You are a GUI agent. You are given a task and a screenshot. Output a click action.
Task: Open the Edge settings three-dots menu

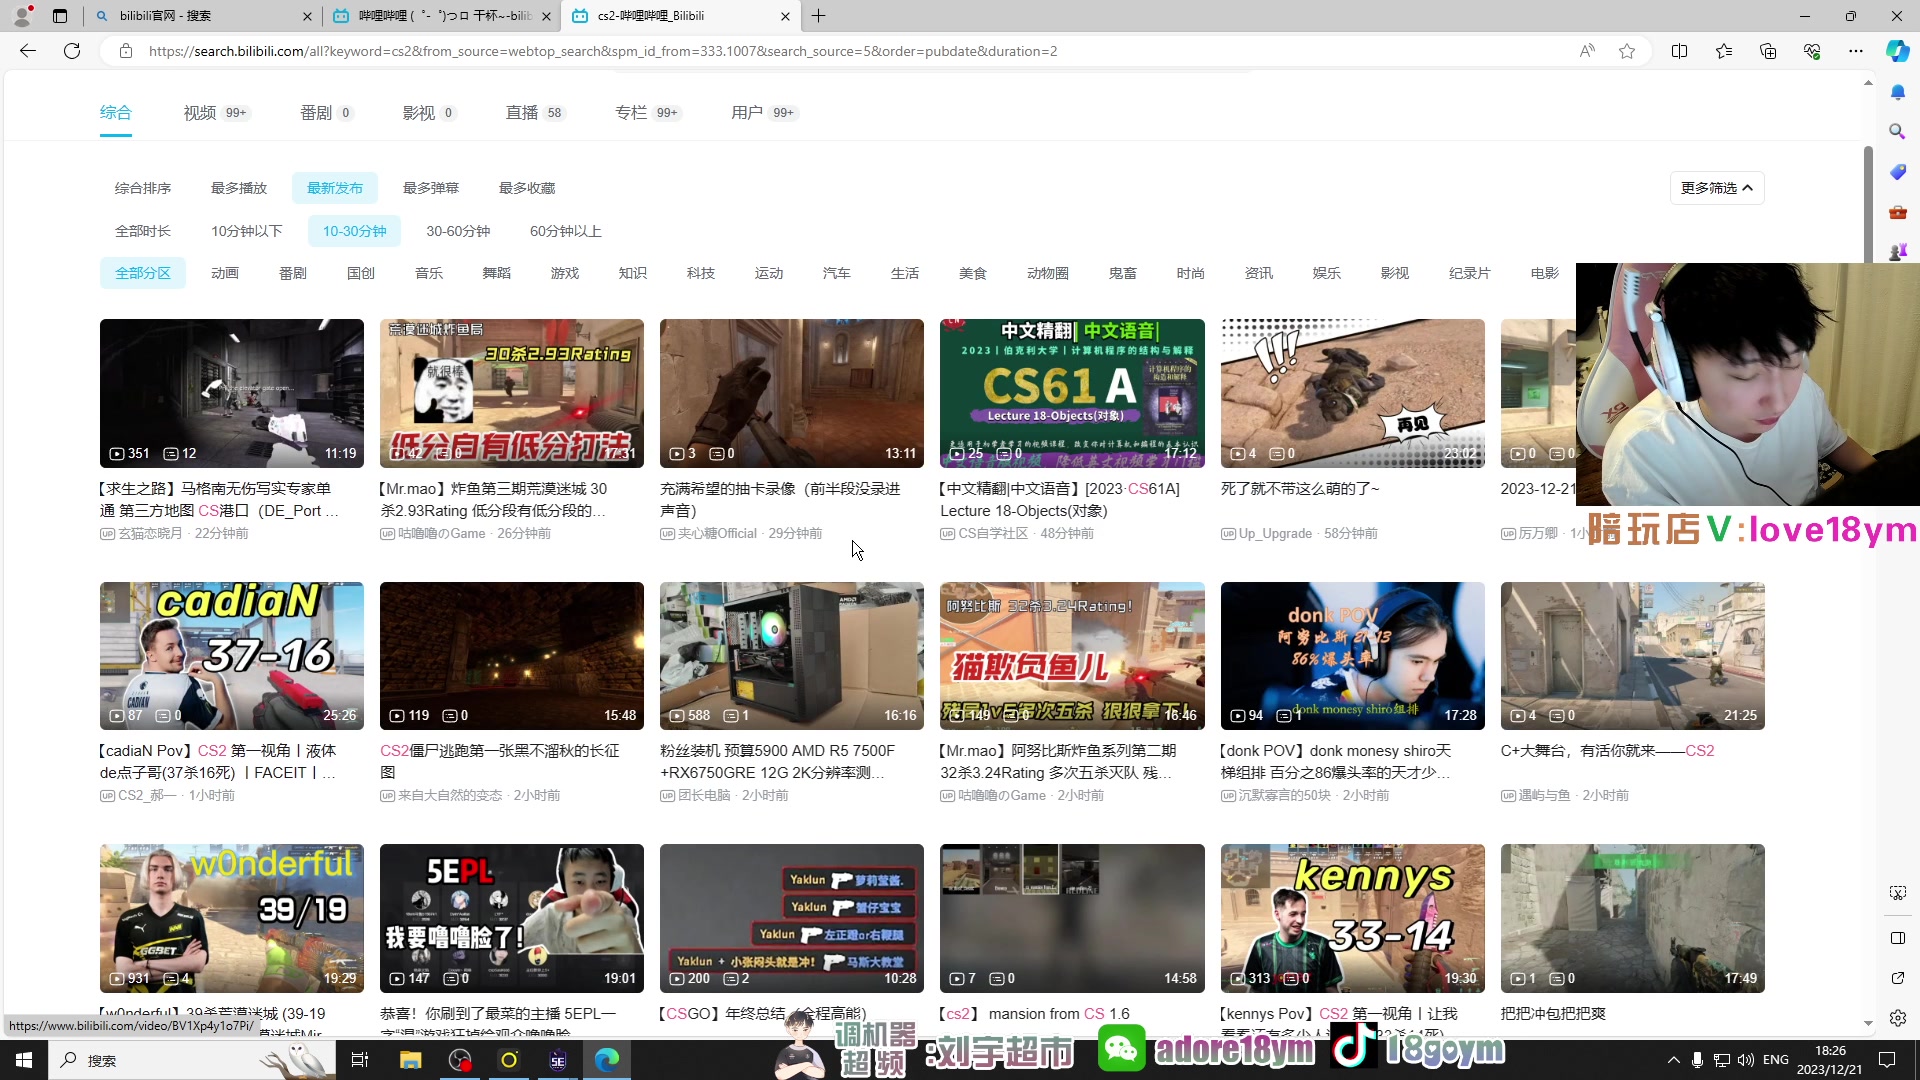[x=1855, y=51]
